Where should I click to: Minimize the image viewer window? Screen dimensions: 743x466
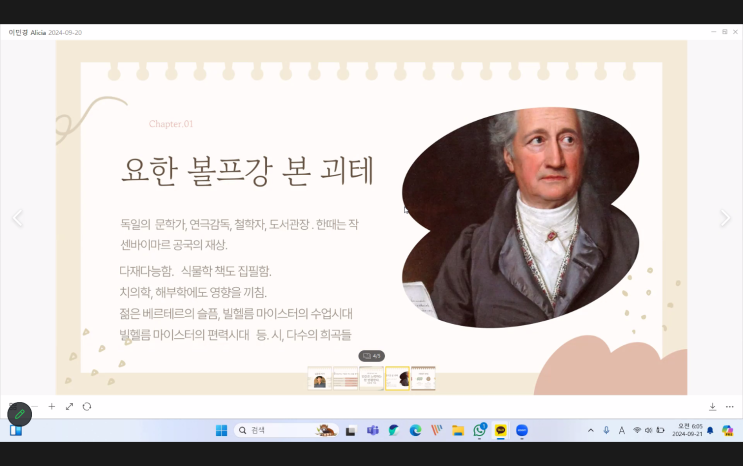pos(714,32)
